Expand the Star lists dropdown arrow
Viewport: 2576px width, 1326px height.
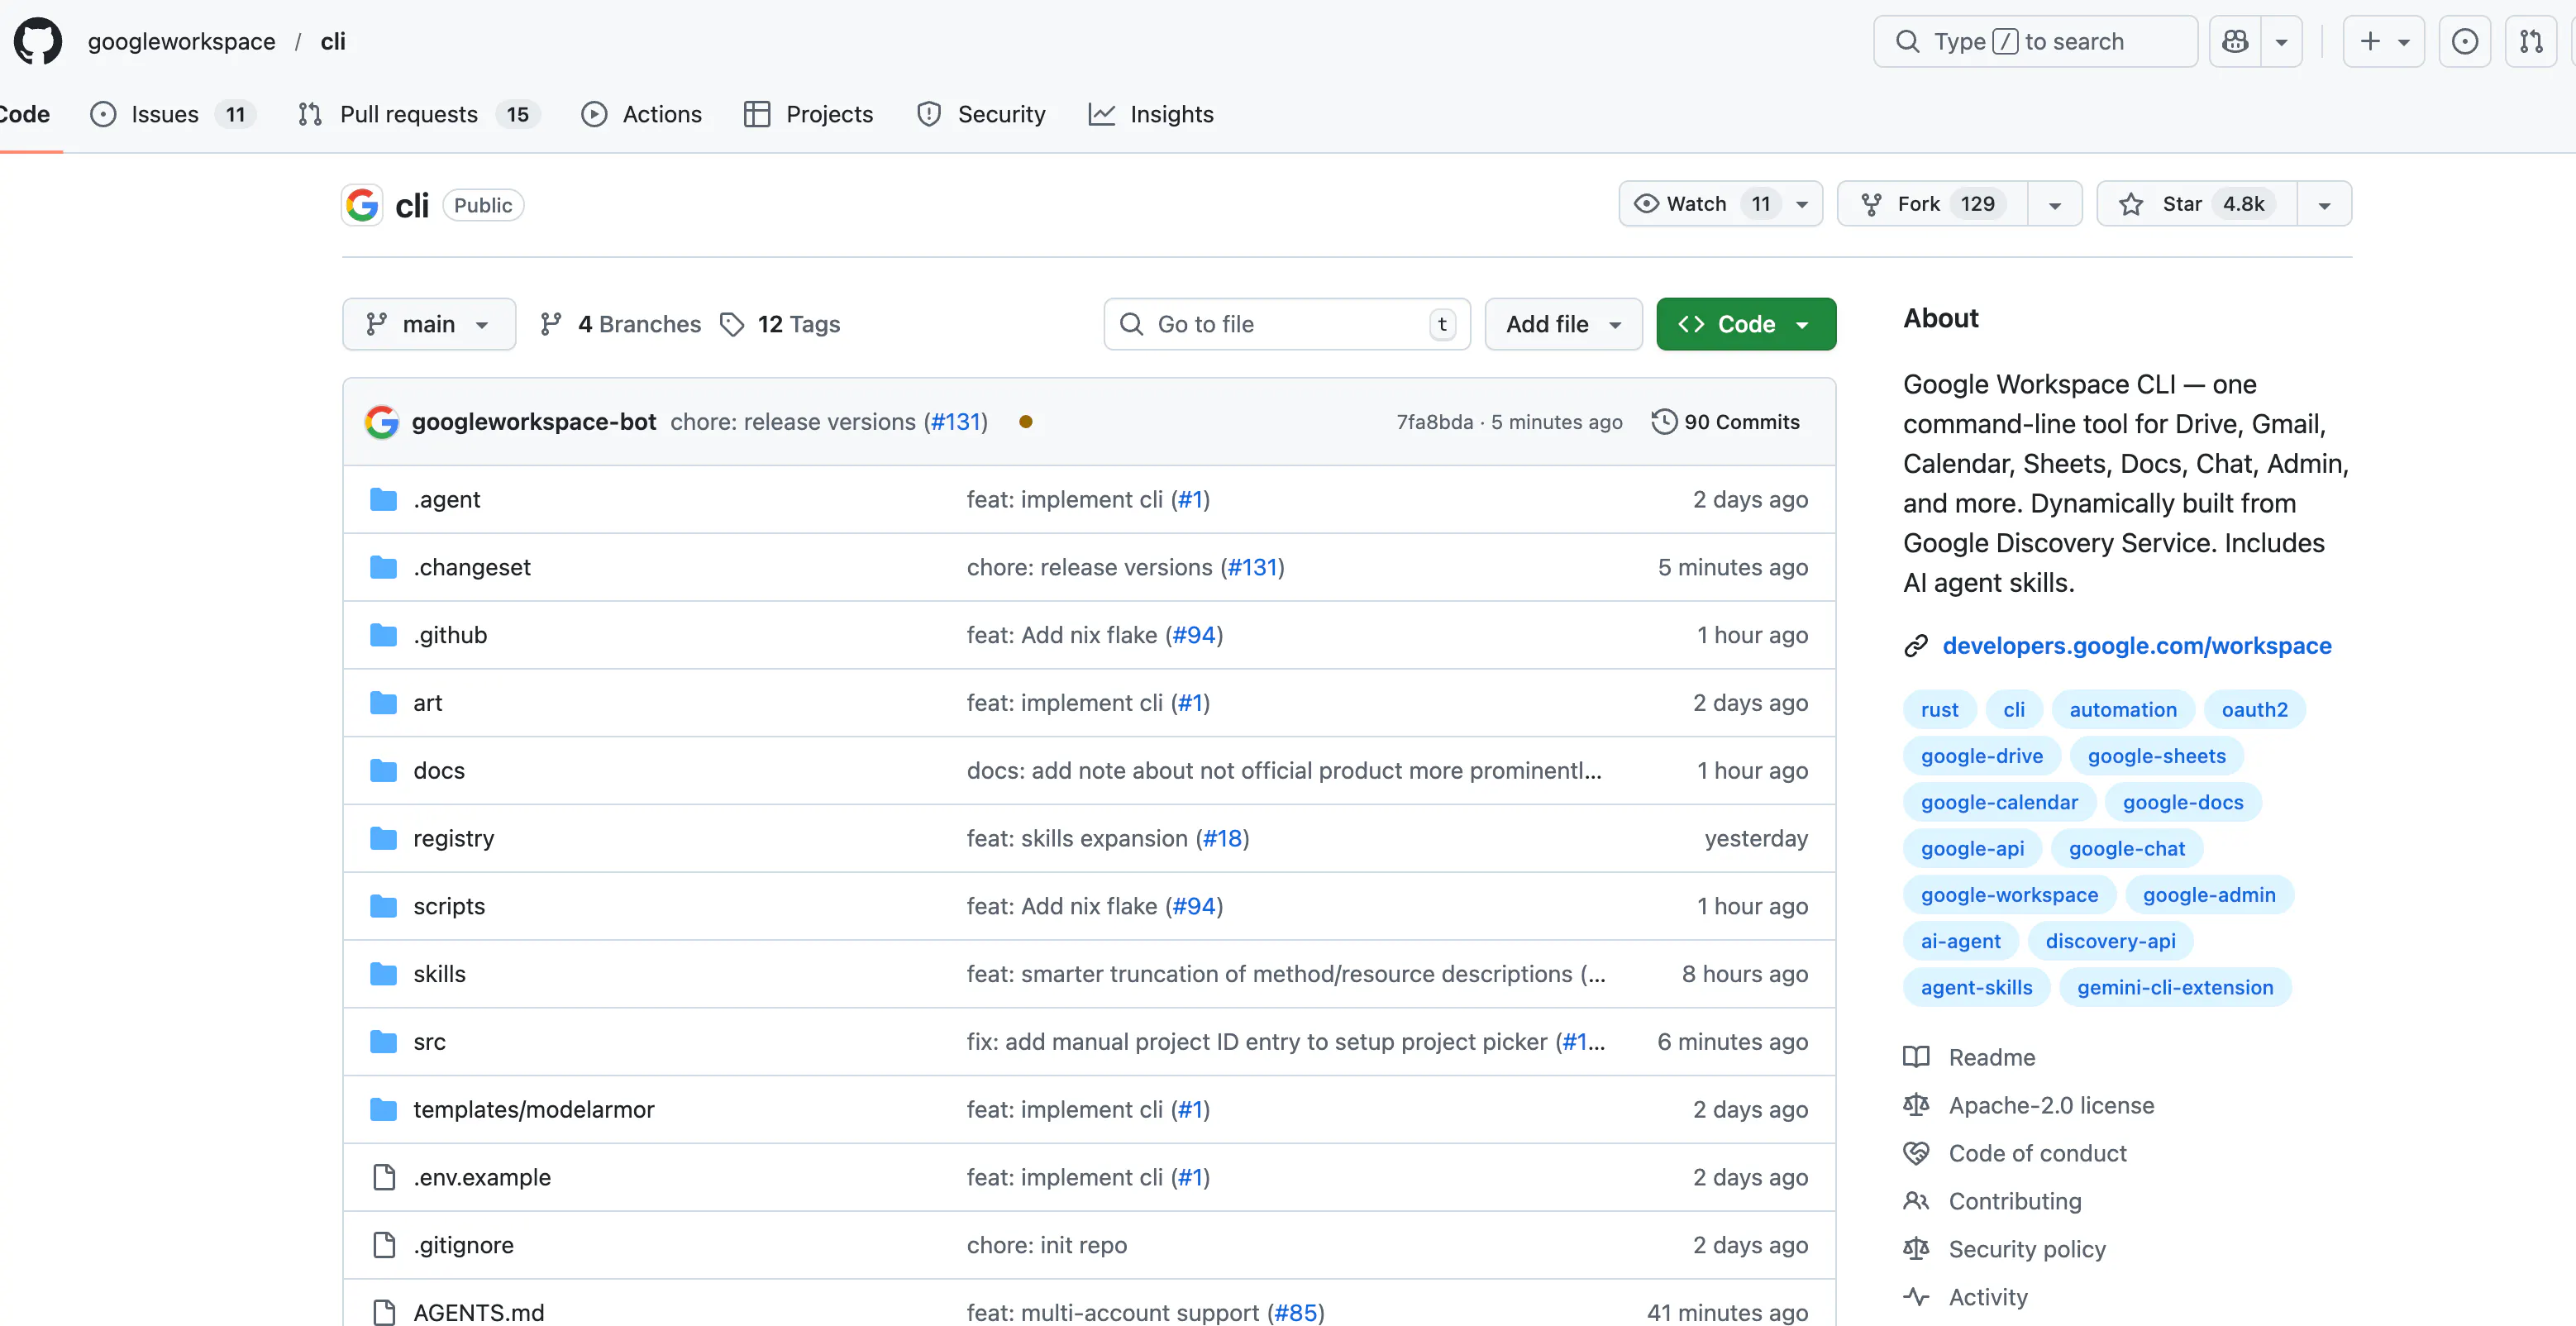[2324, 204]
